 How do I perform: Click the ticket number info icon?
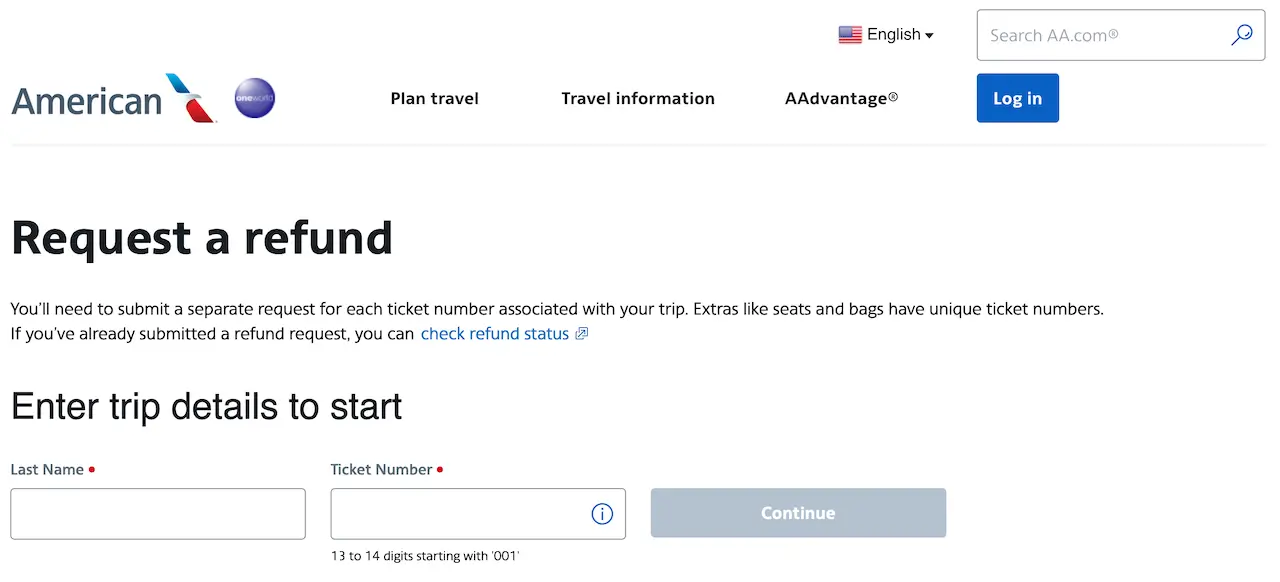tap(602, 514)
